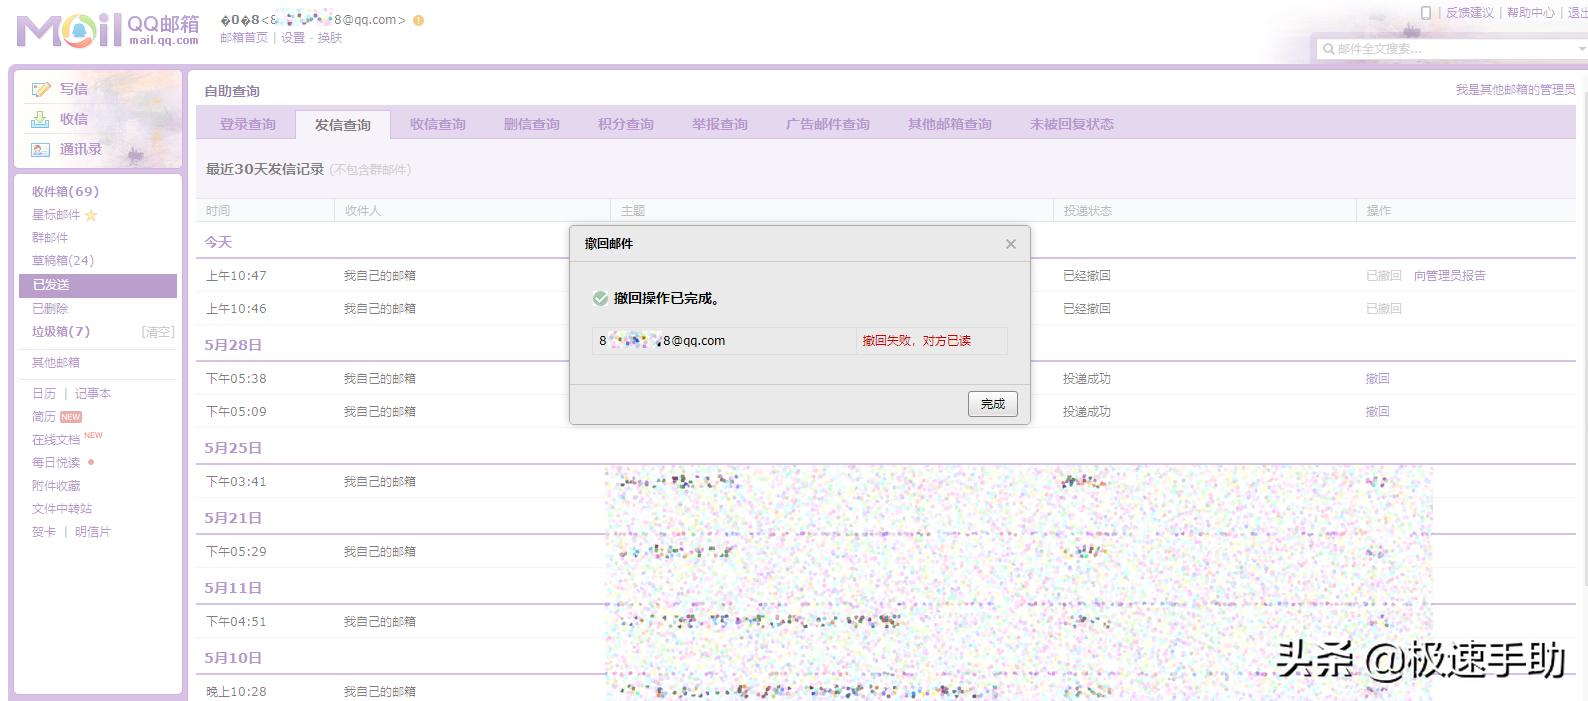
Task: Click 写信 text link
Action: pyautogui.click(x=74, y=89)
